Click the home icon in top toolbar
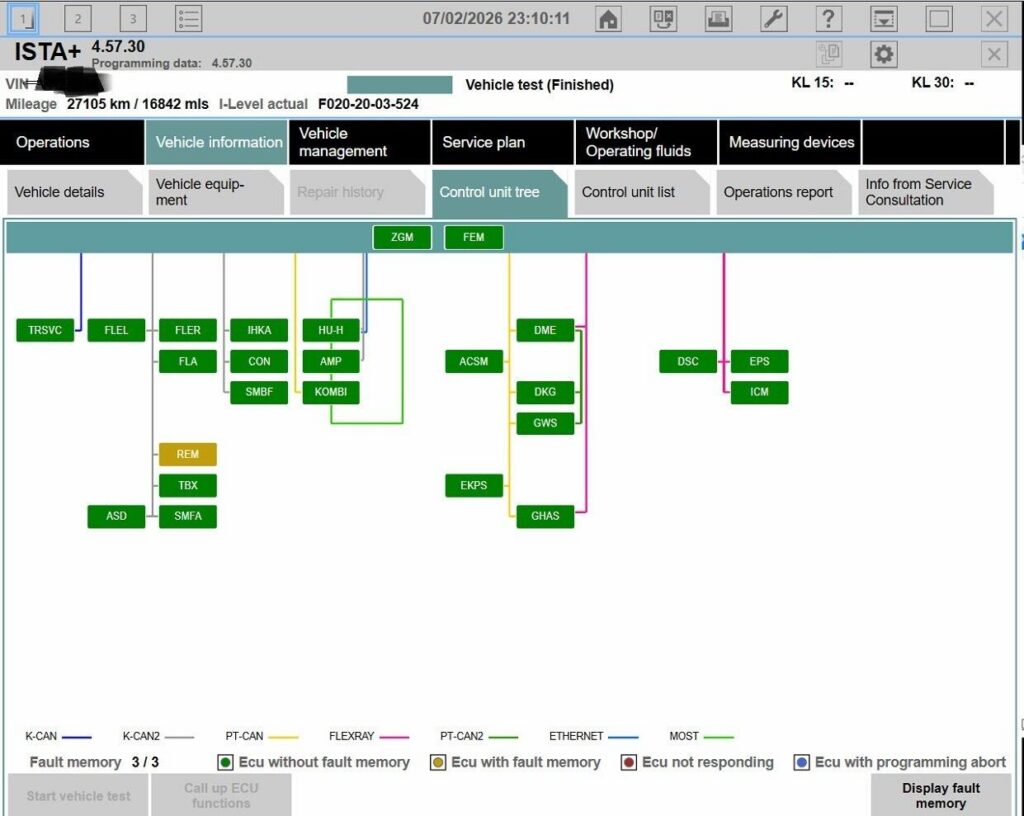This screenshot has height=816, width=1024. [608, 19]
